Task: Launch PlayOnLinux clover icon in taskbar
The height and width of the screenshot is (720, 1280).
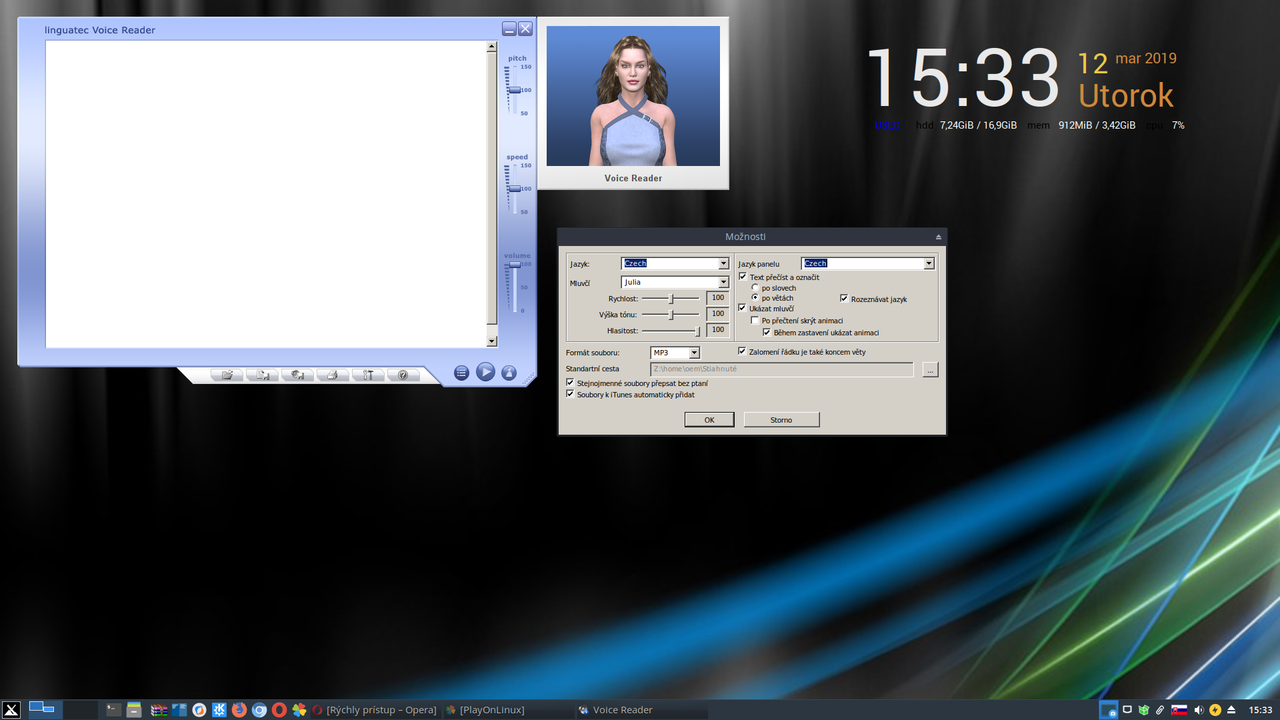Action: click(x=299, y=710)
